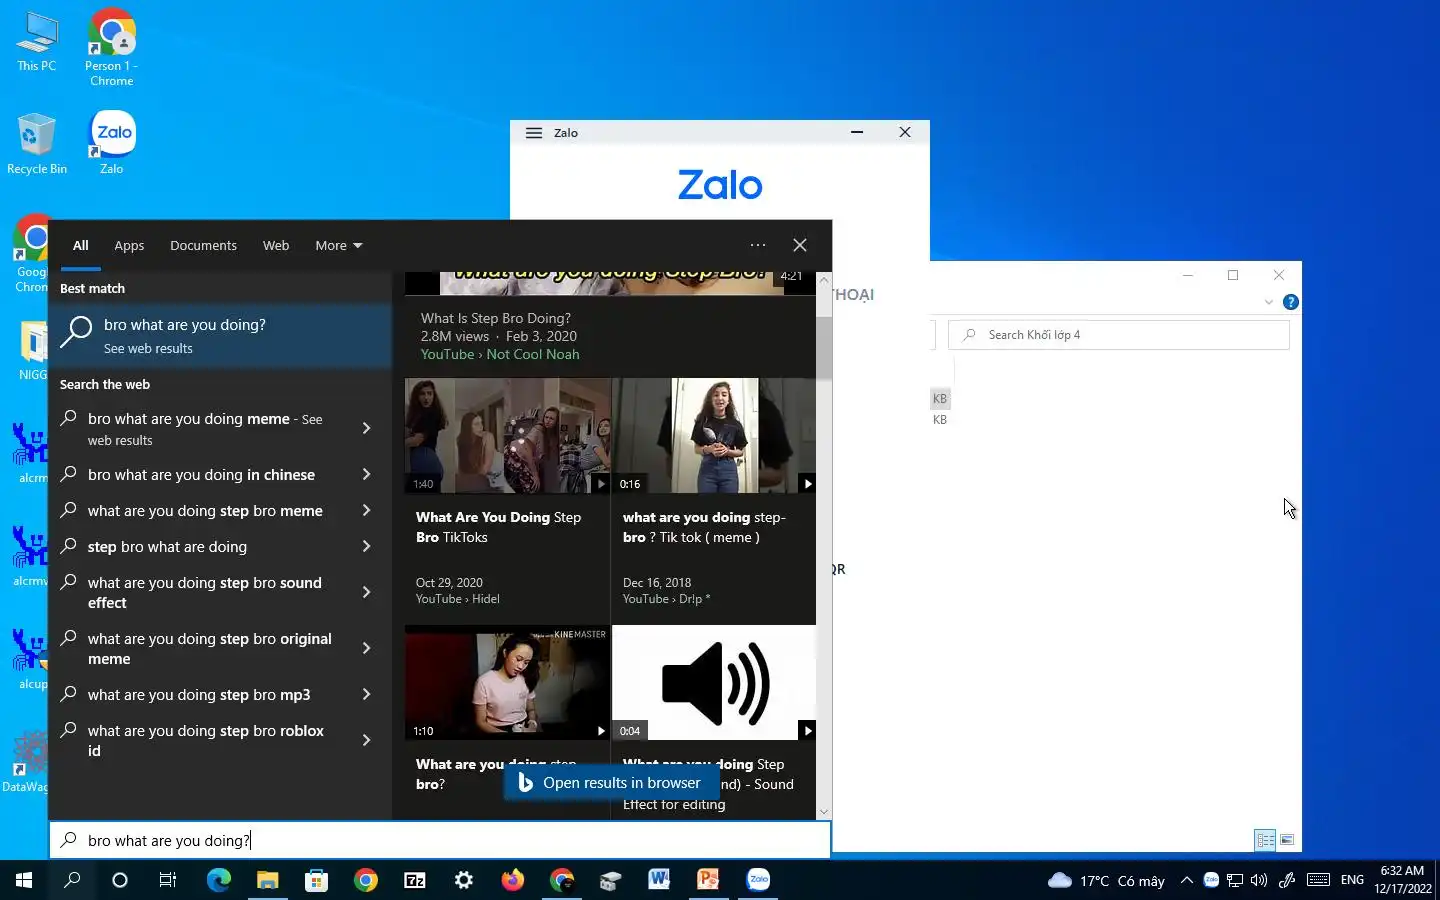Viewport: 1440px width, 900px height.
Task: Click the 'Search Khối lớp 4' field
Action: tap(1118, 335)
